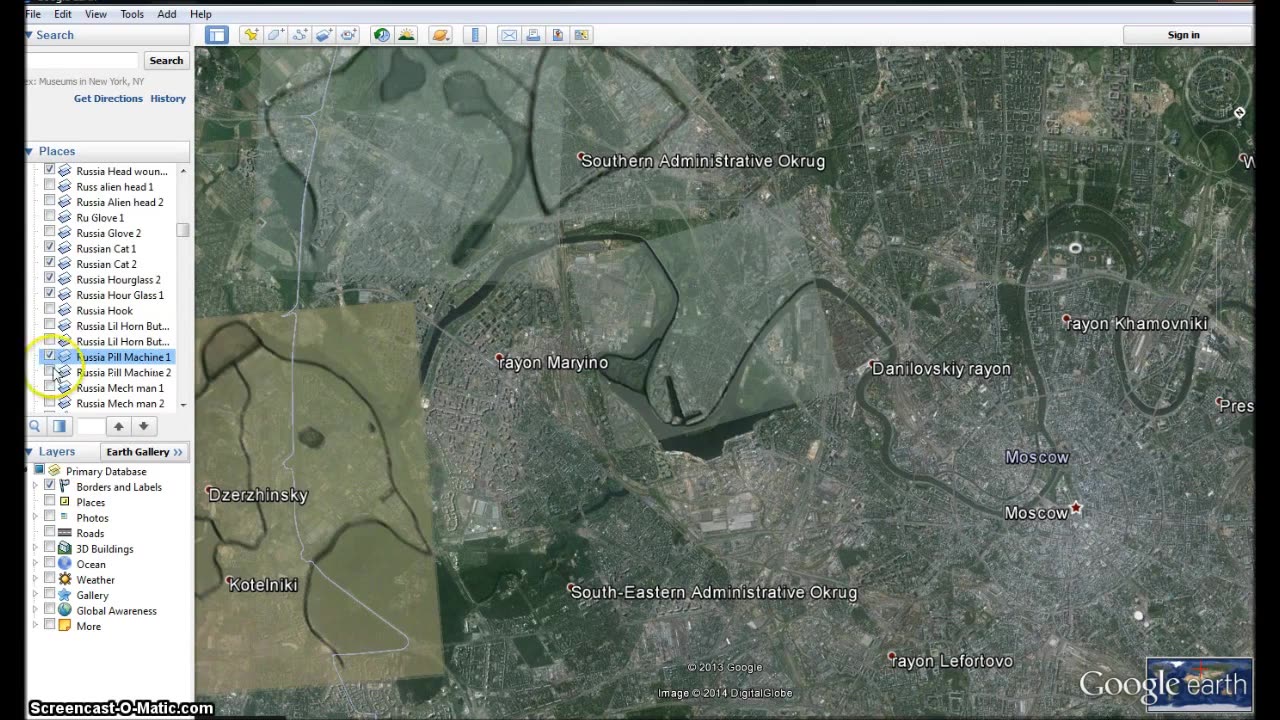Open the search History link
1280x720 pixels.
(168, 99)
